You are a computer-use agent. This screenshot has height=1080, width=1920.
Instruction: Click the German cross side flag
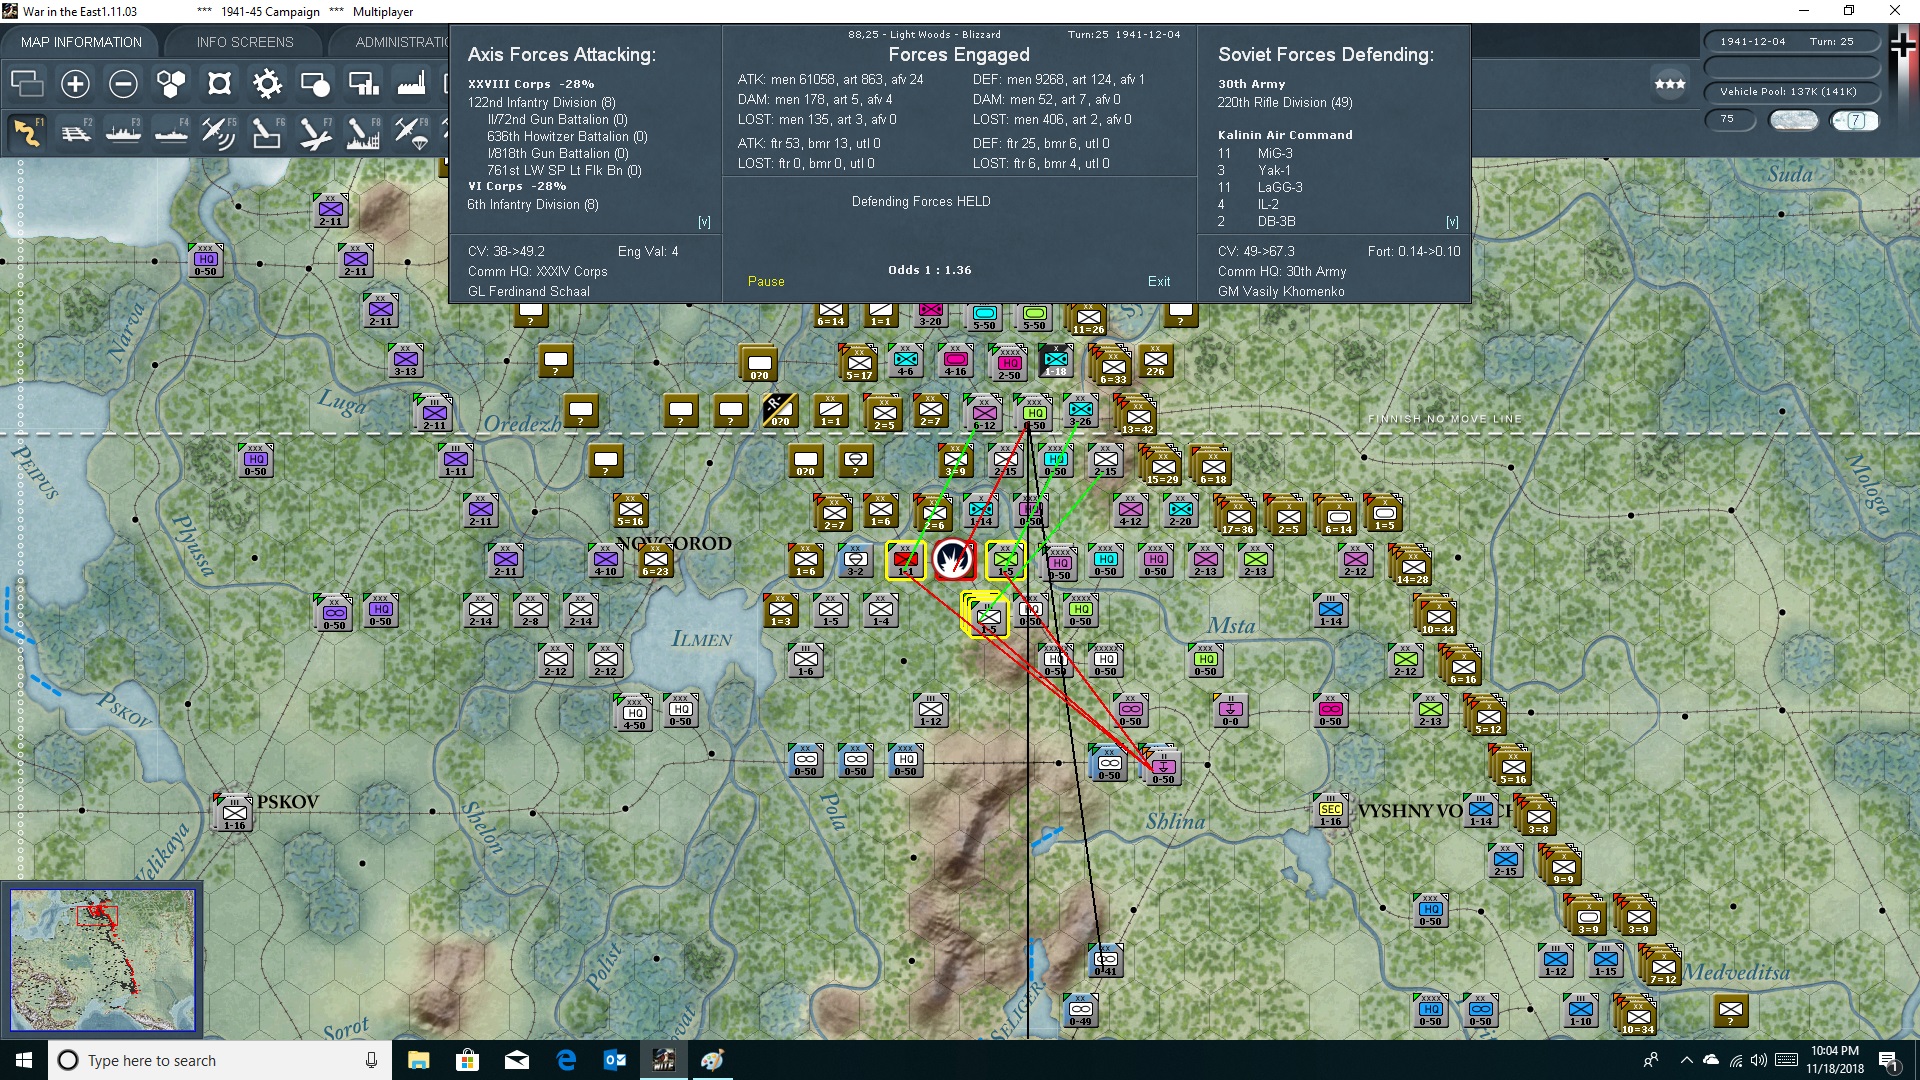pyautogui.click(x=1903, y=45)
